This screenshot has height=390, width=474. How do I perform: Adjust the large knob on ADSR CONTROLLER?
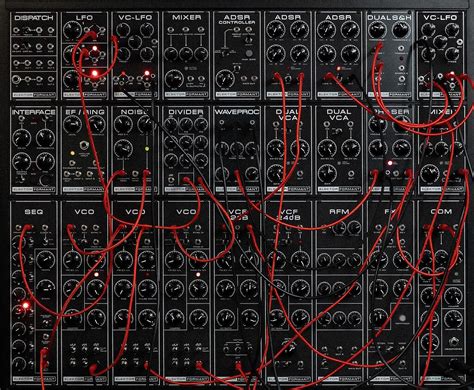click(225, 79)
